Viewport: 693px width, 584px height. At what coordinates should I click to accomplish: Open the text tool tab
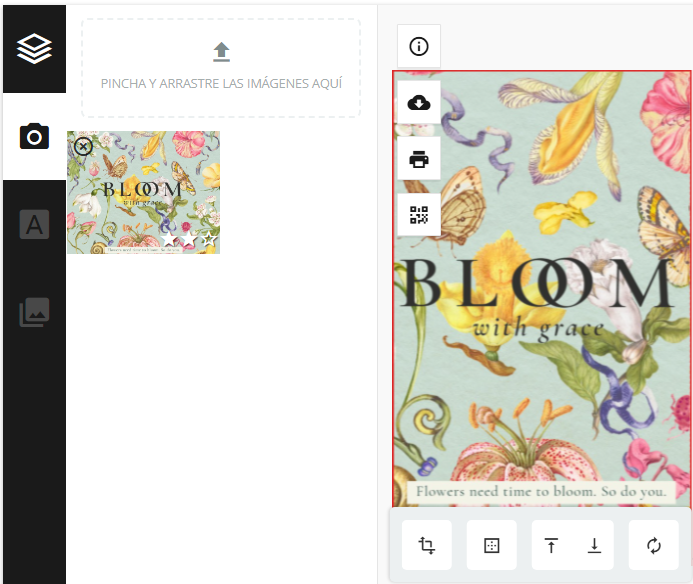tap(34, 224)
